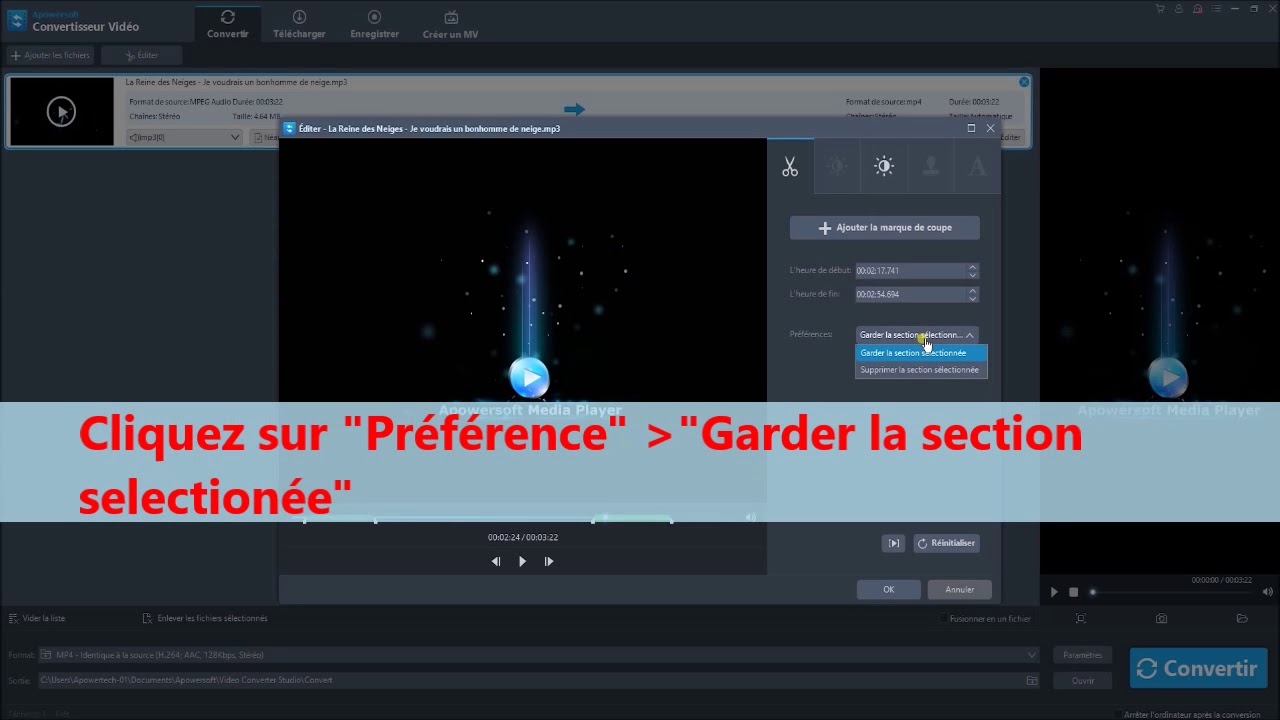Switch to the Créer un MV tab
Viewport: 1280px width, 720px height.
tap(450, 25)
